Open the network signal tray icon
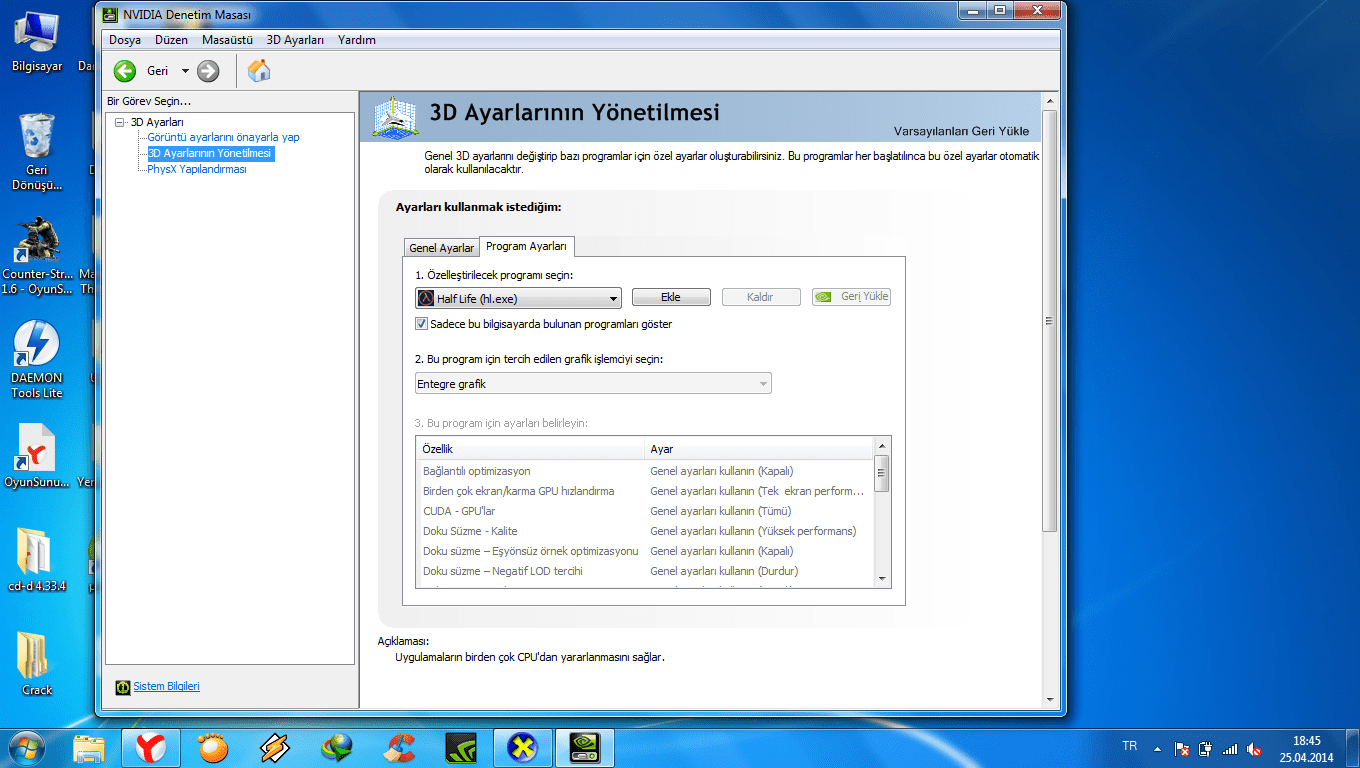 pos(1230,748)
